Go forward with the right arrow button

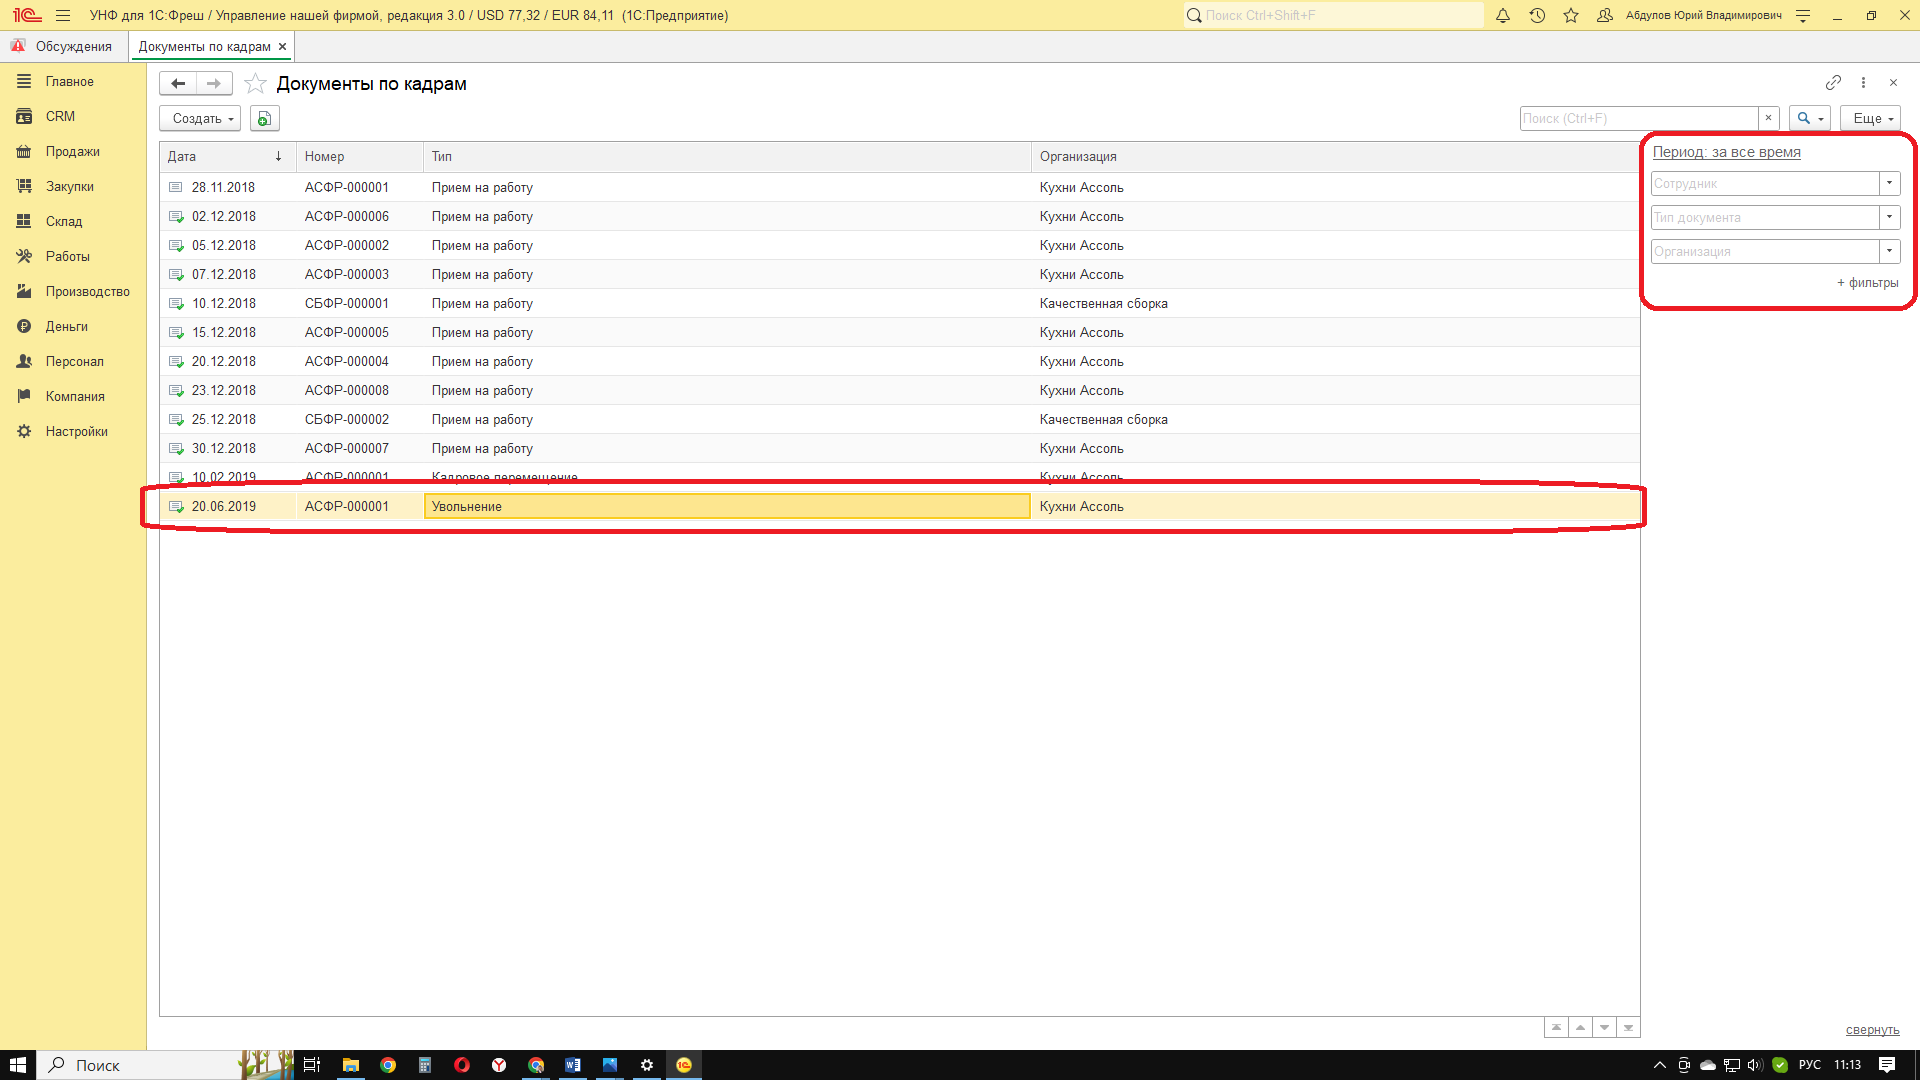coord(214,83)
